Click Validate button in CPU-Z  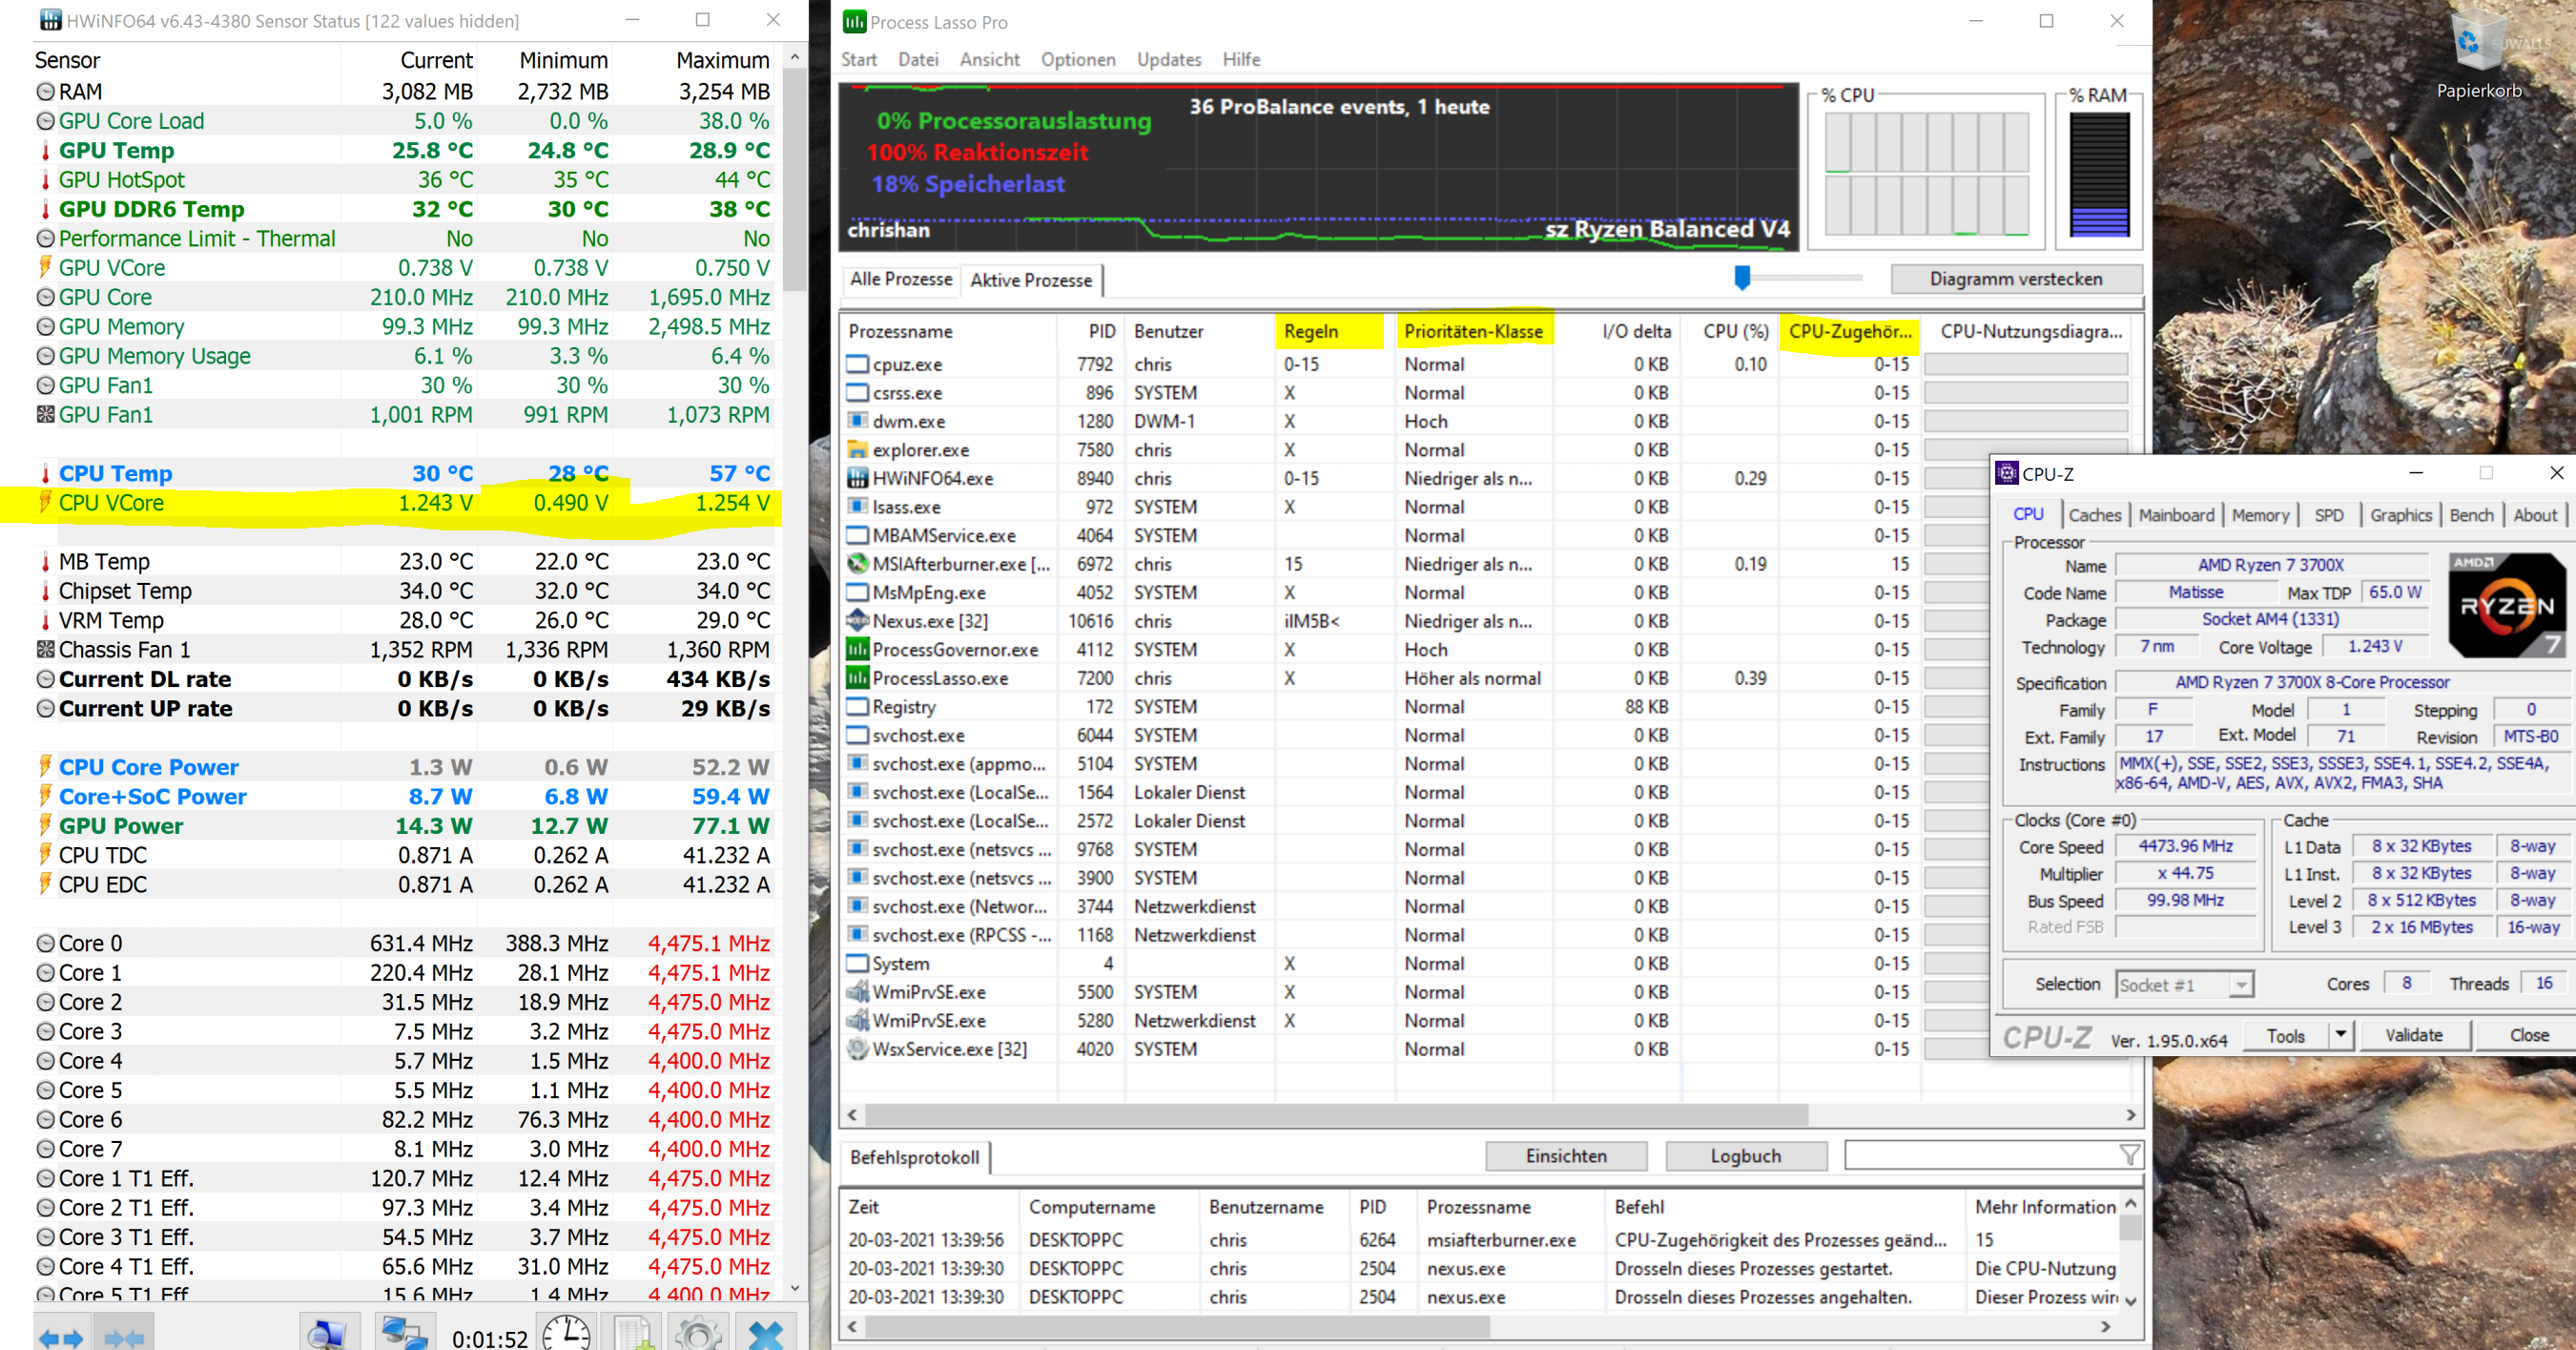tap(2413, 1035)
